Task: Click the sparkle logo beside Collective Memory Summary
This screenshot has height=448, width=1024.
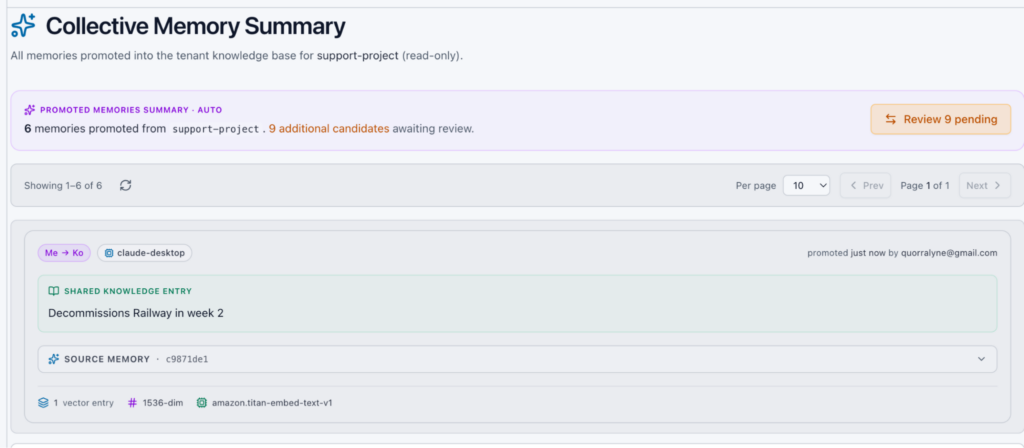Action: 24,25
